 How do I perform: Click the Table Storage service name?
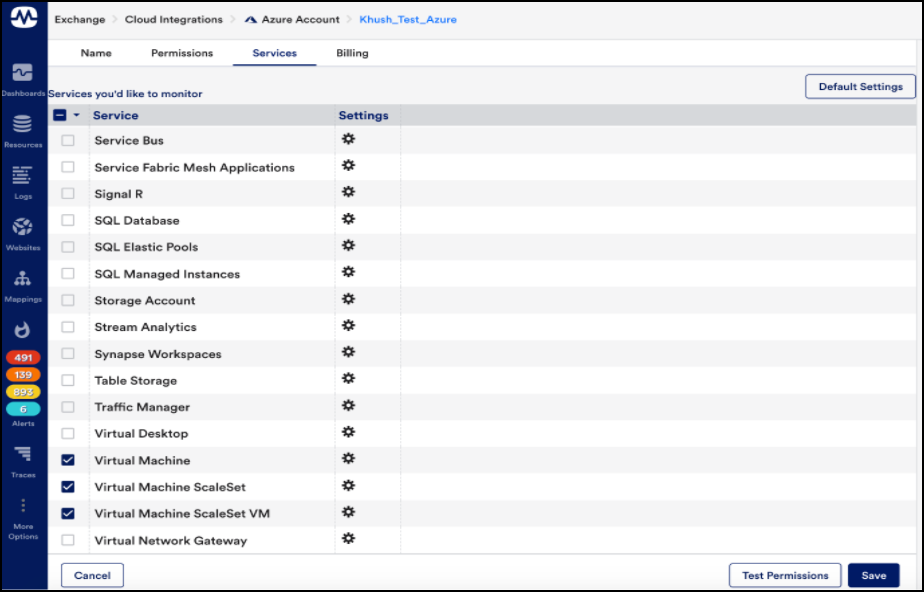(x=136, y=381)
